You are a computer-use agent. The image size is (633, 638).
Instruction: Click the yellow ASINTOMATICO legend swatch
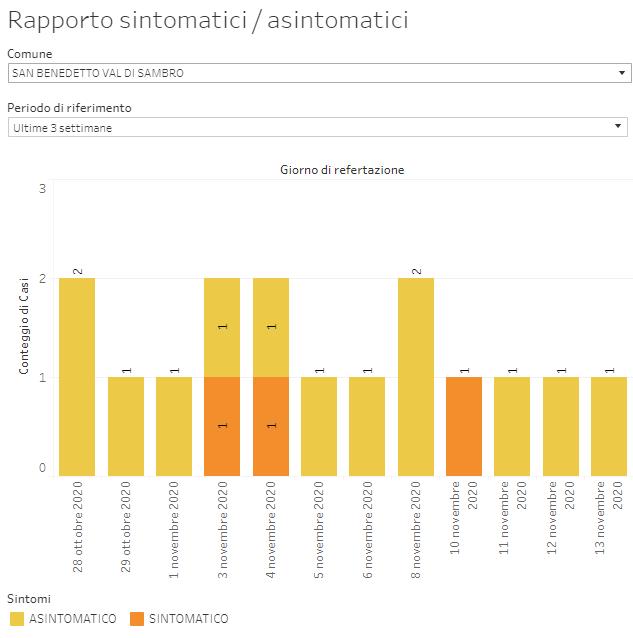(16, 619)
